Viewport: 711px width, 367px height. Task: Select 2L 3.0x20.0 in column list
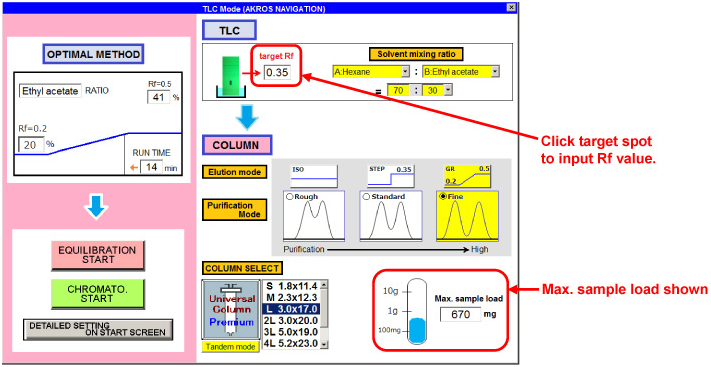pyautogui.click(x=290, y=320)
